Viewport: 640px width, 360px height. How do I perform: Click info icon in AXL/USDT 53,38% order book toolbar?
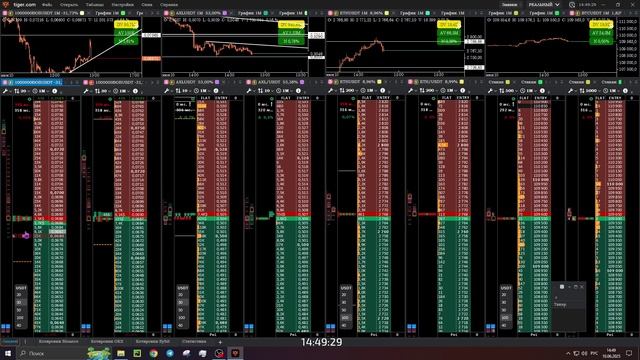pyautogui.click(x=298, y=91)
